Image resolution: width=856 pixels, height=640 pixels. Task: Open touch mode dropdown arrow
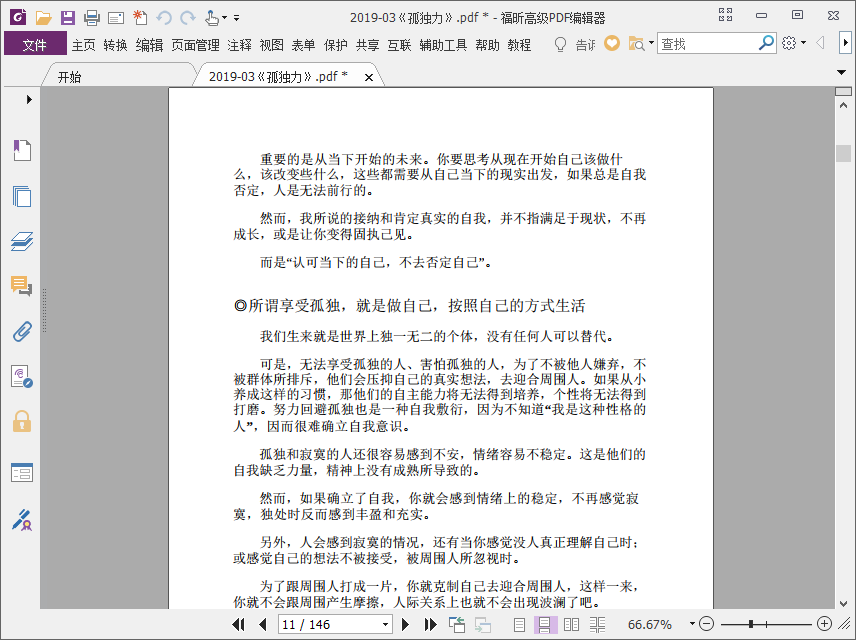point(224,18)
